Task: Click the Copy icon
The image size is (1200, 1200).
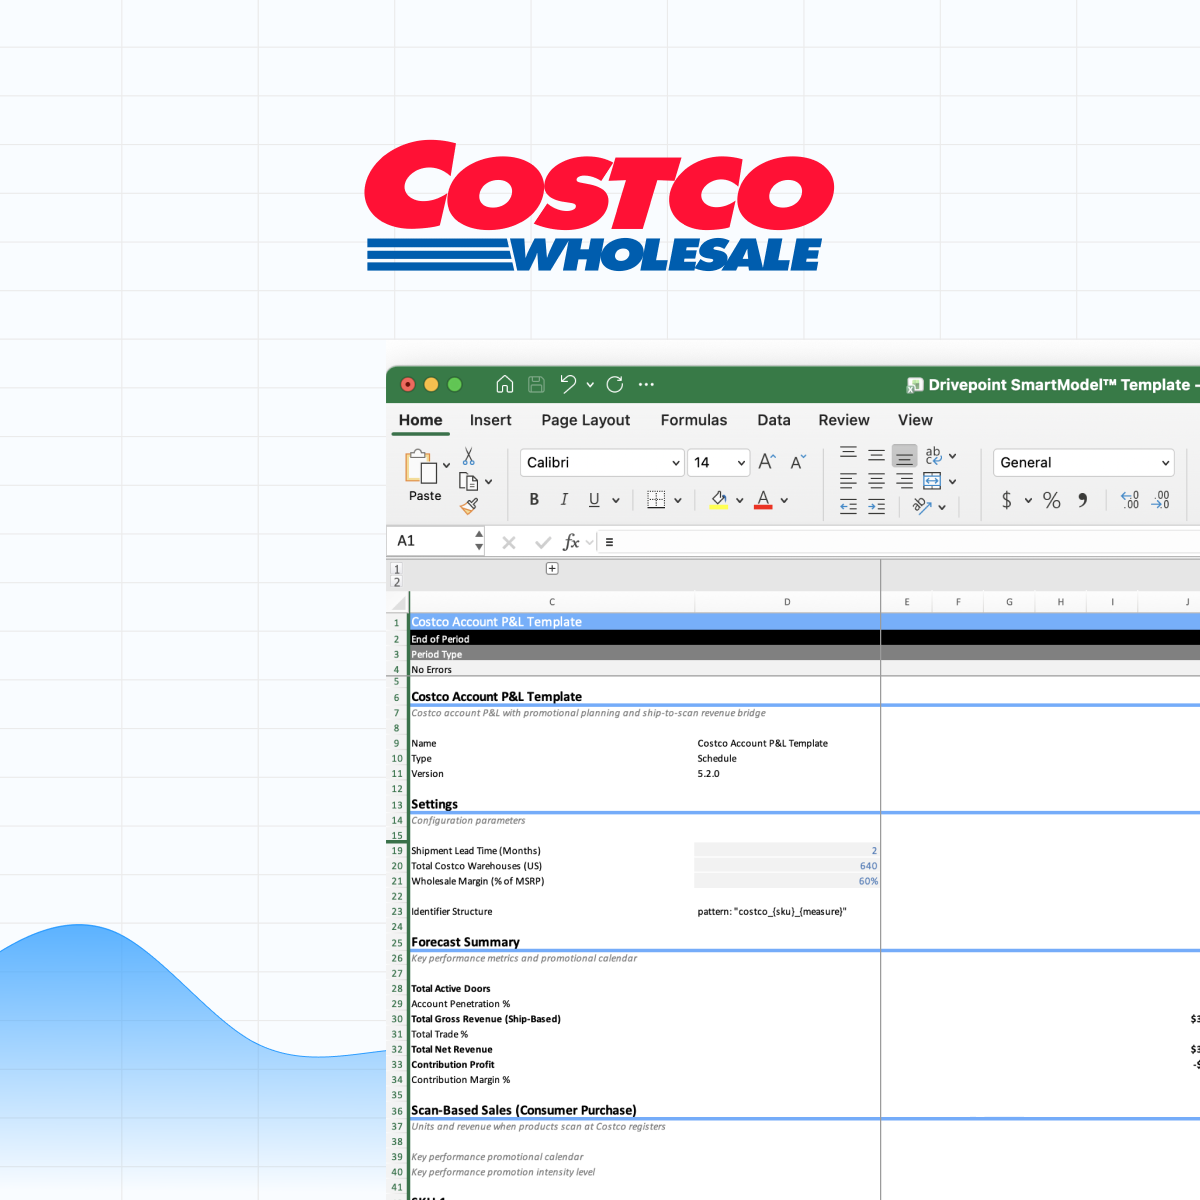Action: [468, 481]
